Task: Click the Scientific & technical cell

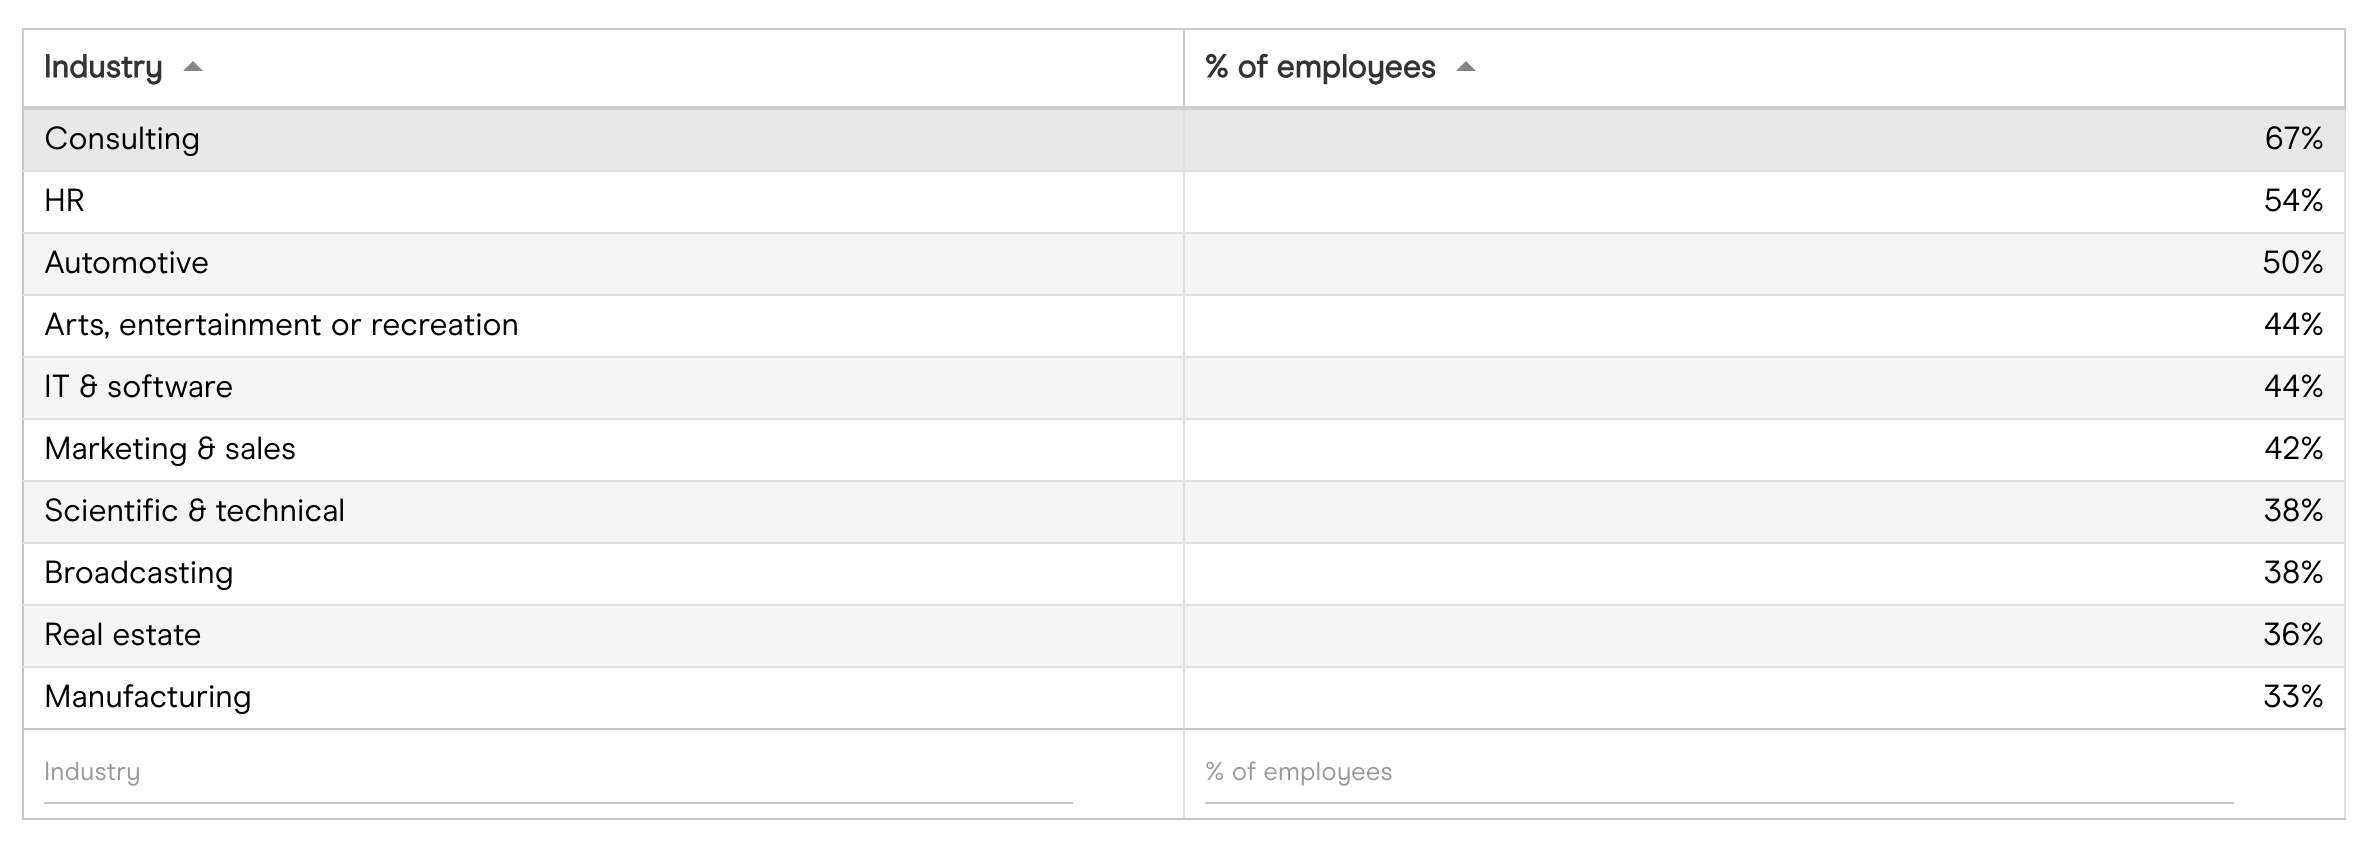Action: pos(194,511)
